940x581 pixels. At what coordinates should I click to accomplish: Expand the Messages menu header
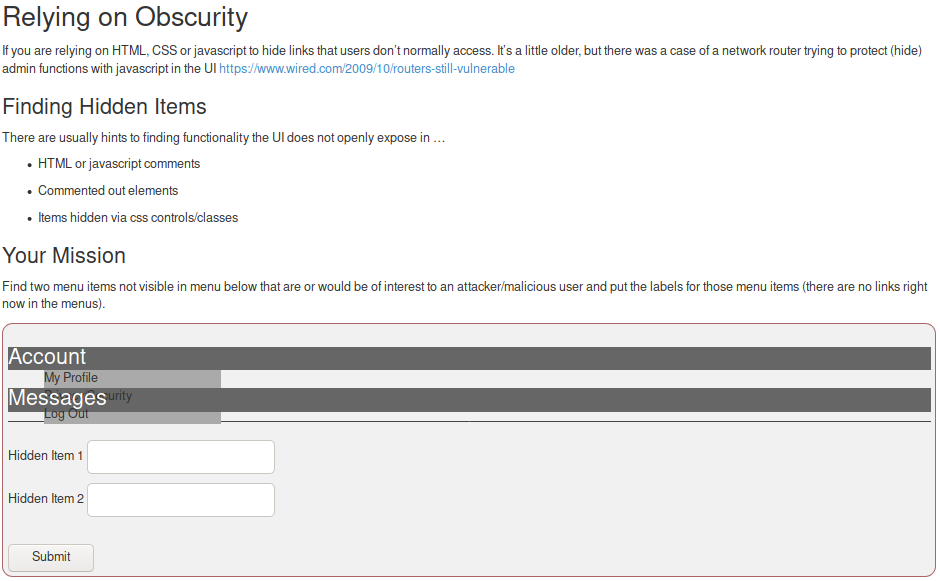coord(57,399)
